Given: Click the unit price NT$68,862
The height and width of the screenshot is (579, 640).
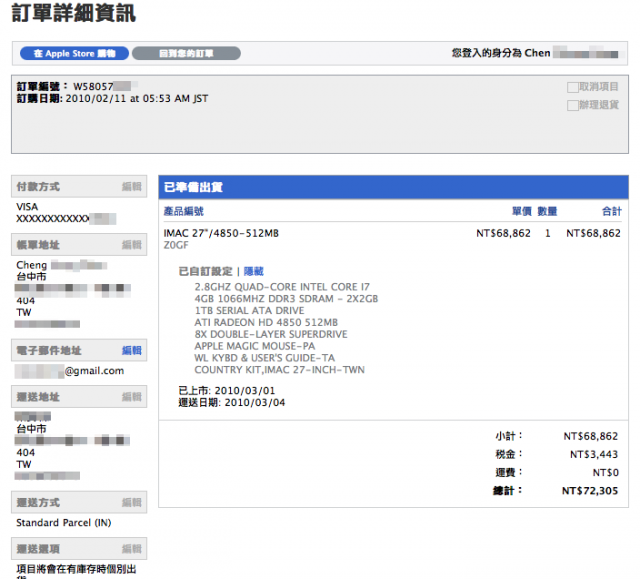Looking at the screenshot, I should [x=503, y=233].
